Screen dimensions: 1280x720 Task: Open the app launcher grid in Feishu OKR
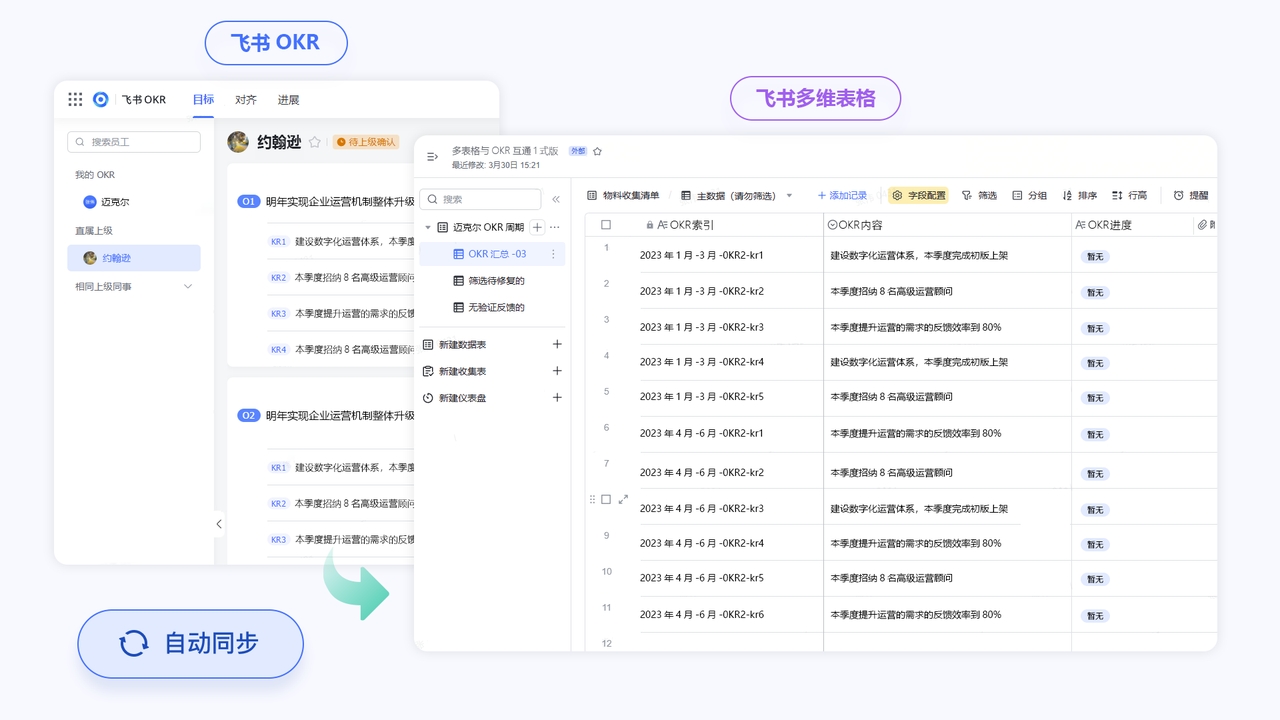pyautogui.click(x=75, y=99)
